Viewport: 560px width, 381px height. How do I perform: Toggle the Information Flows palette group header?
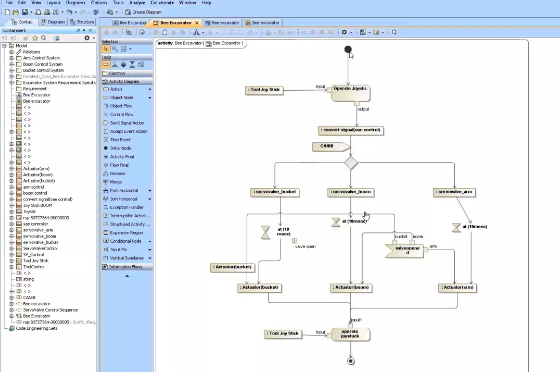coord(127,267)
